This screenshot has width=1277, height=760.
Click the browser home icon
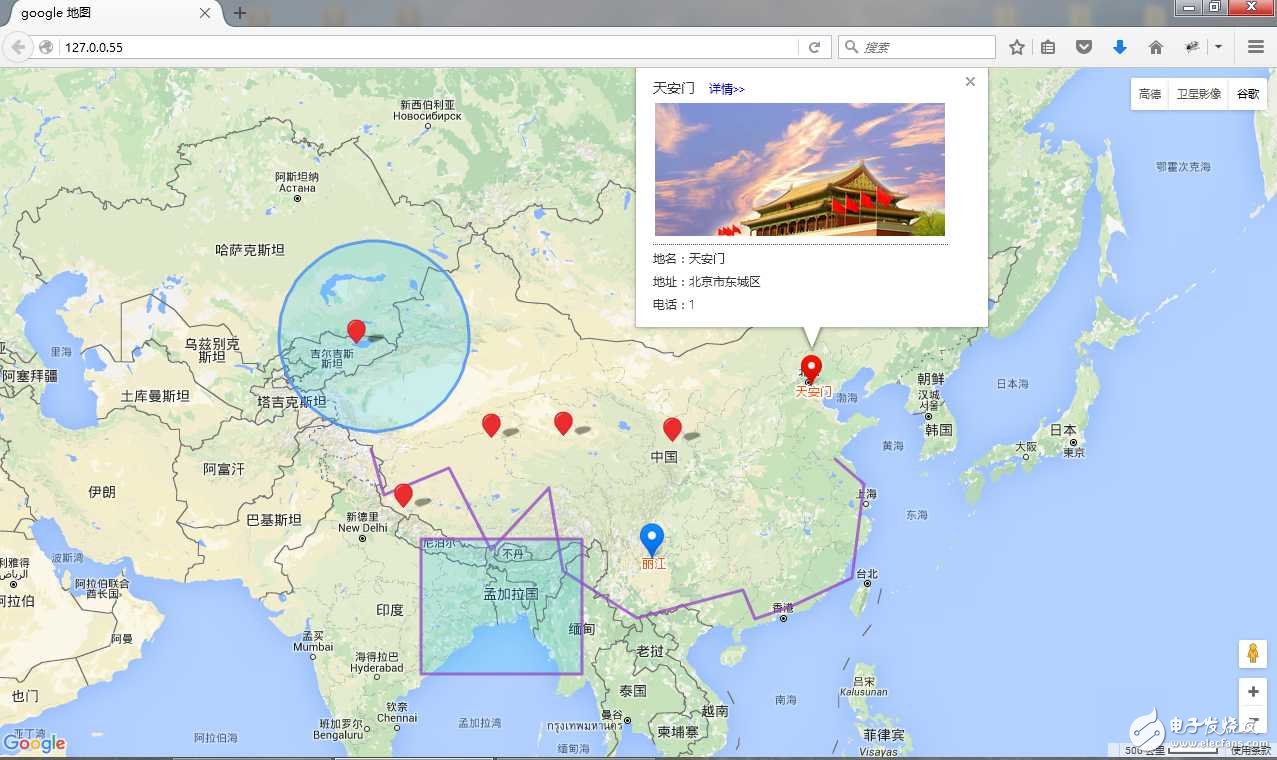point(1155,47)
